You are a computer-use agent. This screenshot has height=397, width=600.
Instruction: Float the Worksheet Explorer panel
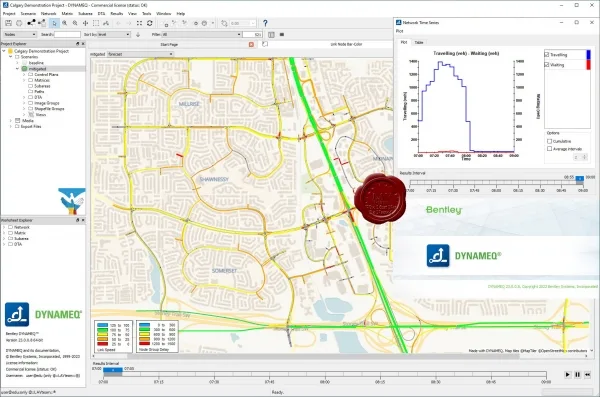[78, 220]
